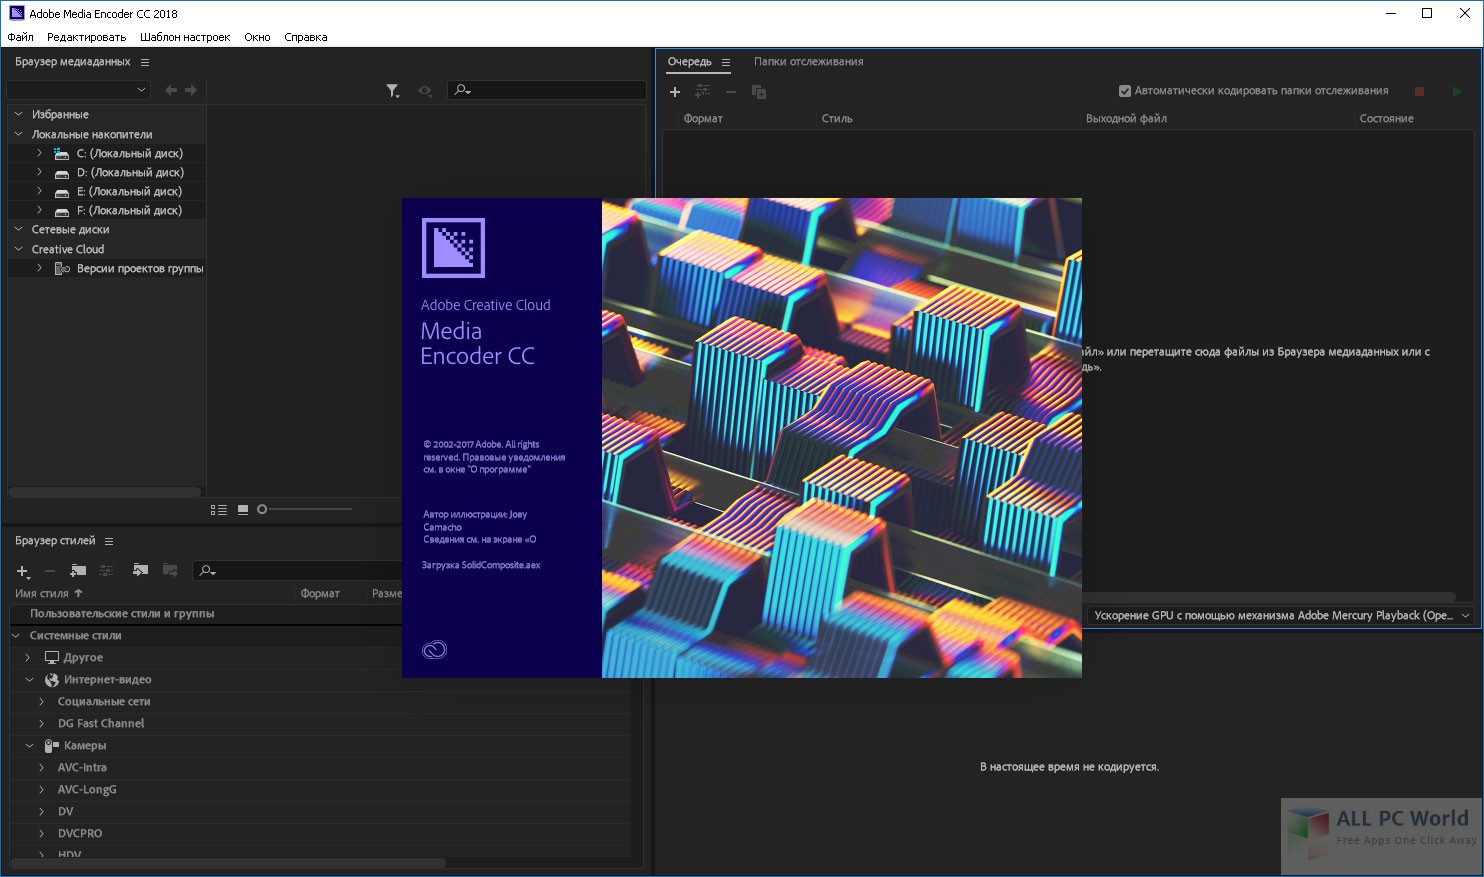Image resolution: width=1484 pixels, height=877 pixels.
Task: Open the GPU Mercury Playback renderer dropdown
Action: point(1282,616)
